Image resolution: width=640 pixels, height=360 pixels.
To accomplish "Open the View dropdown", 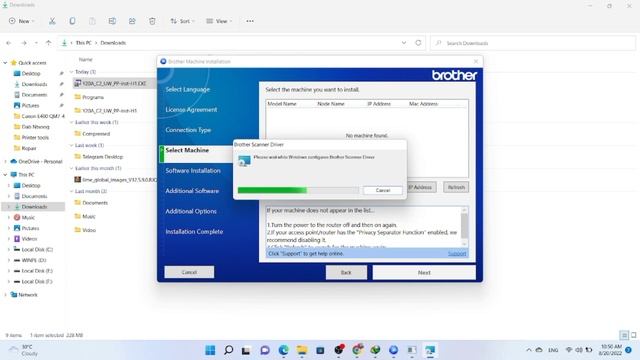I will (219, 21).
